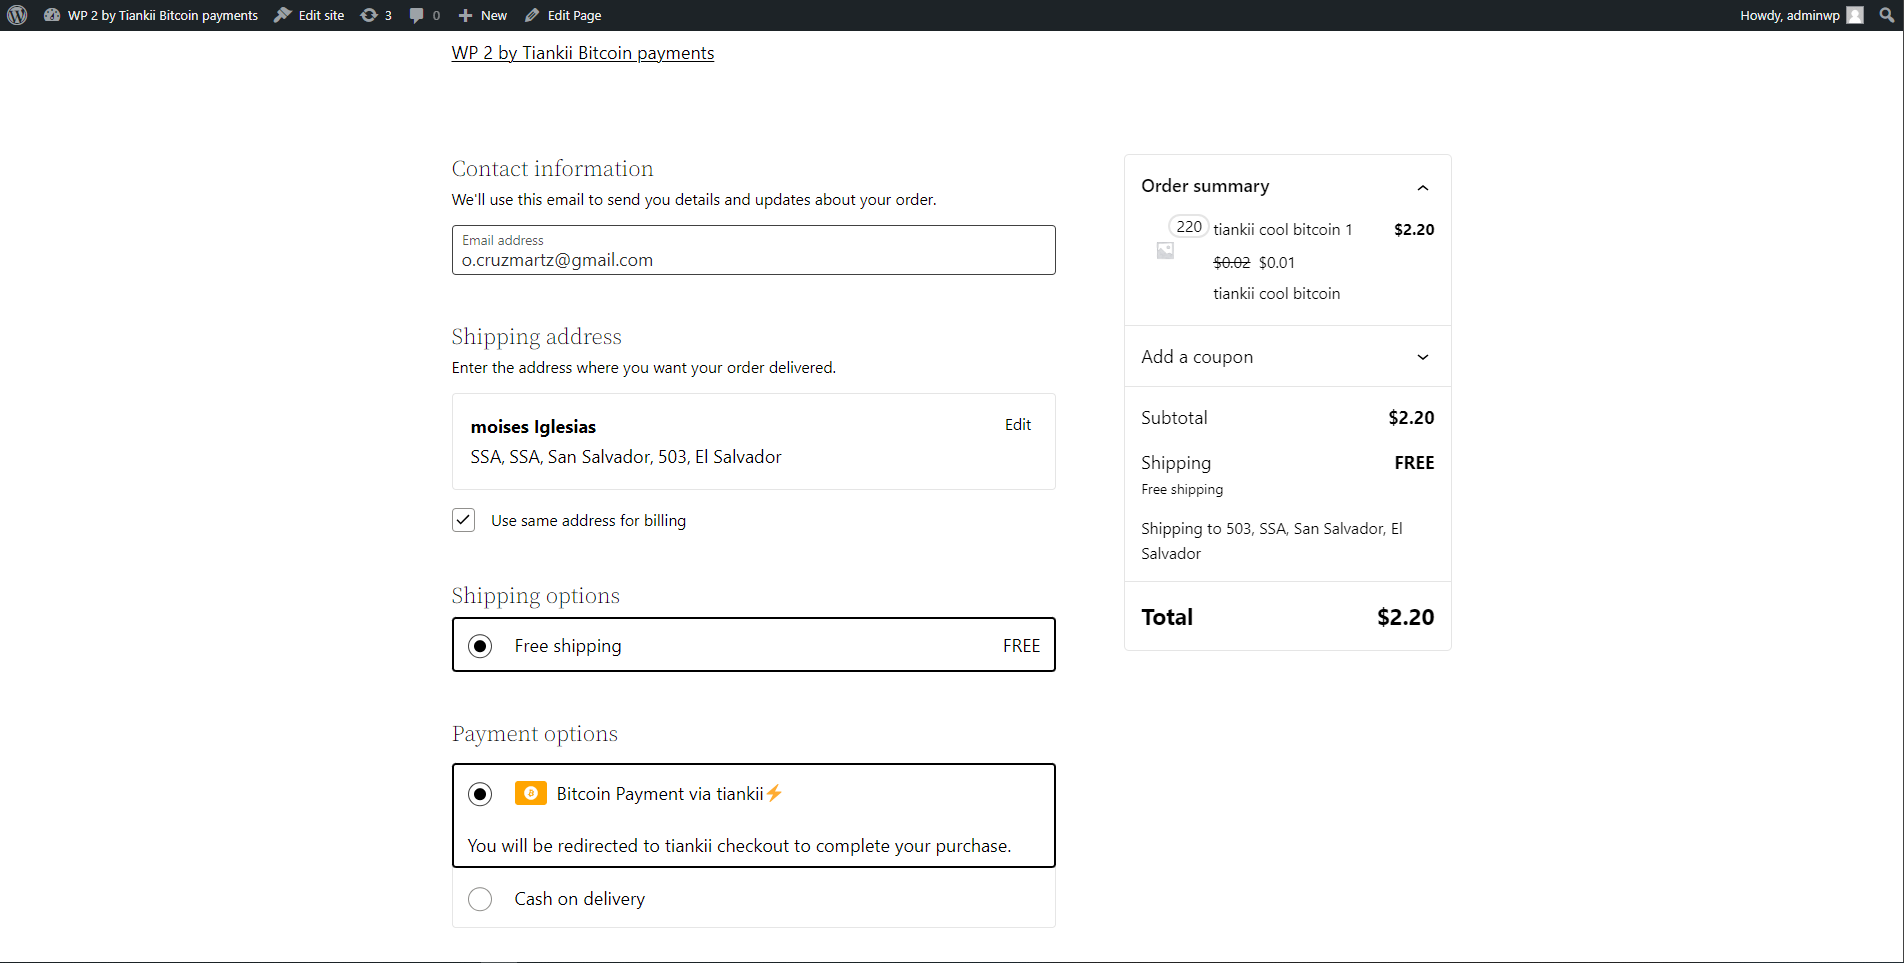1904x963 pixels.
Task: Select the $0.01 sale price
Action: [x=1277, y=263]
